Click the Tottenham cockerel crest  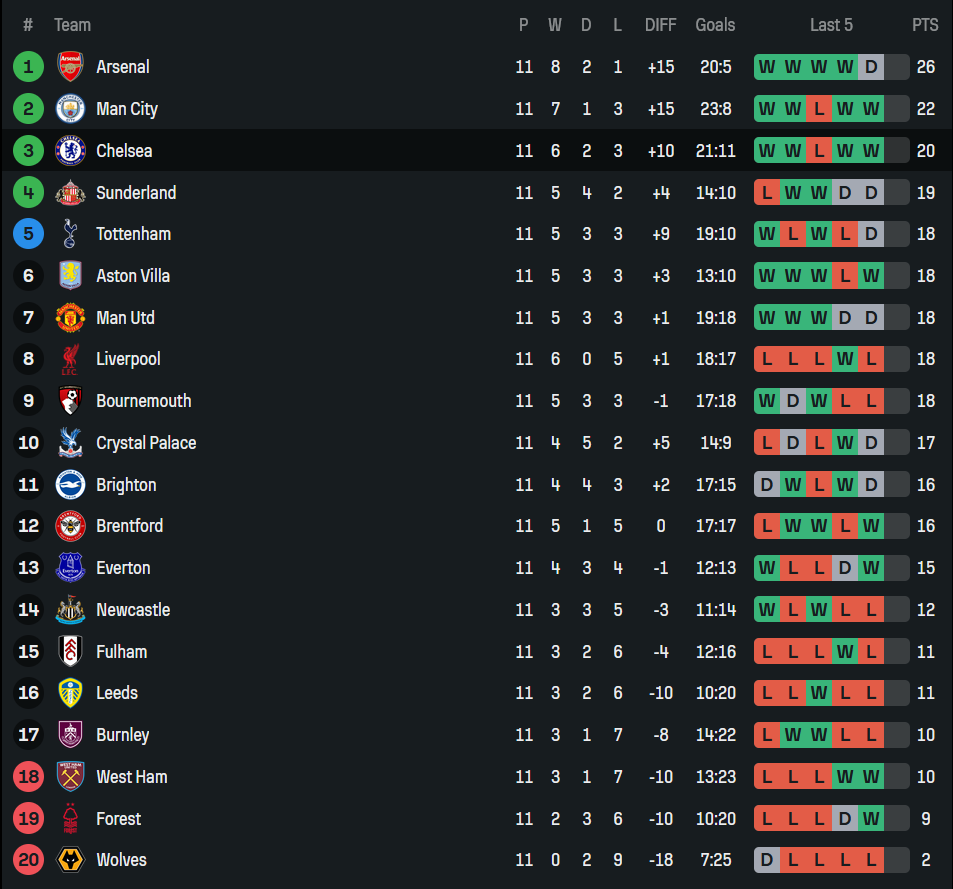(71, 234)
